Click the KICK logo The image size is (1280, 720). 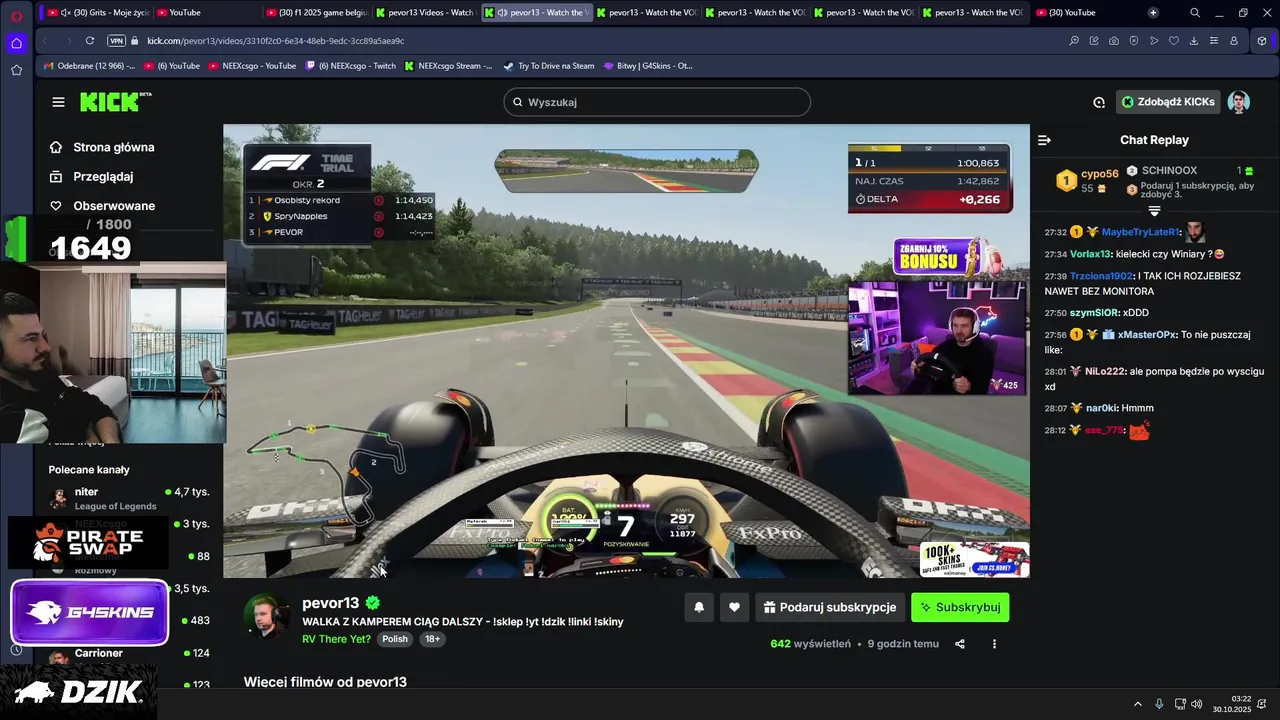pos(115,102)
